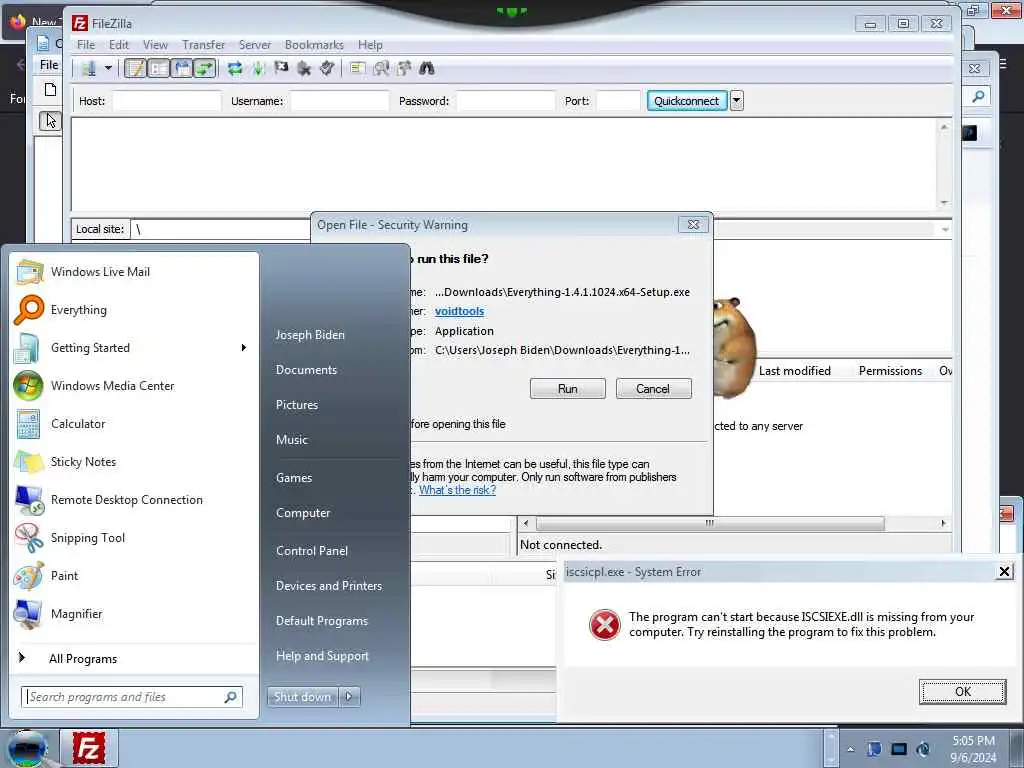
Task: Open Help and Support
Action: click(323, 656)
